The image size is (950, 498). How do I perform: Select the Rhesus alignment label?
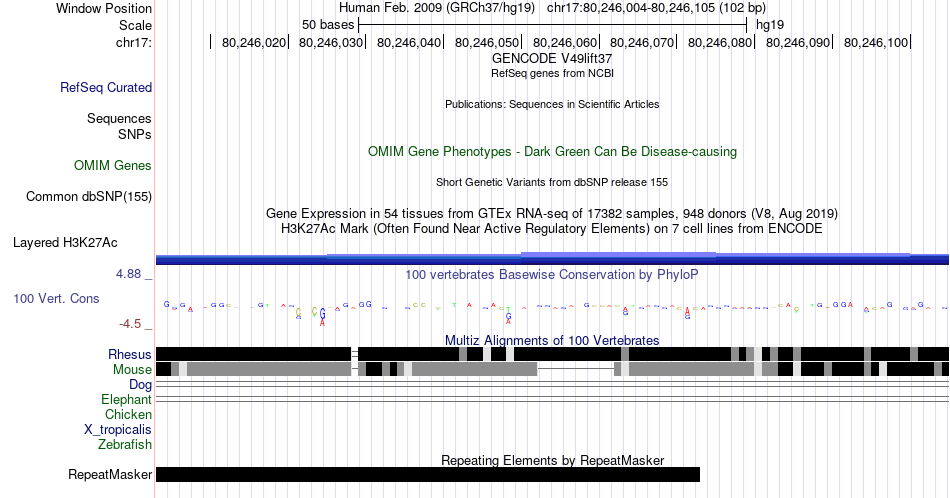130,354
